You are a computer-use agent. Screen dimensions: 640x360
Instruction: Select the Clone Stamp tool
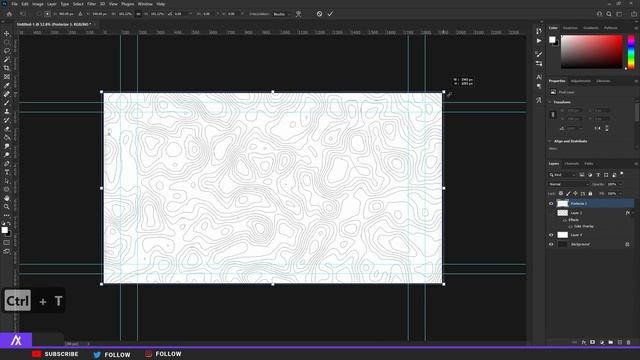coord(7,111)
